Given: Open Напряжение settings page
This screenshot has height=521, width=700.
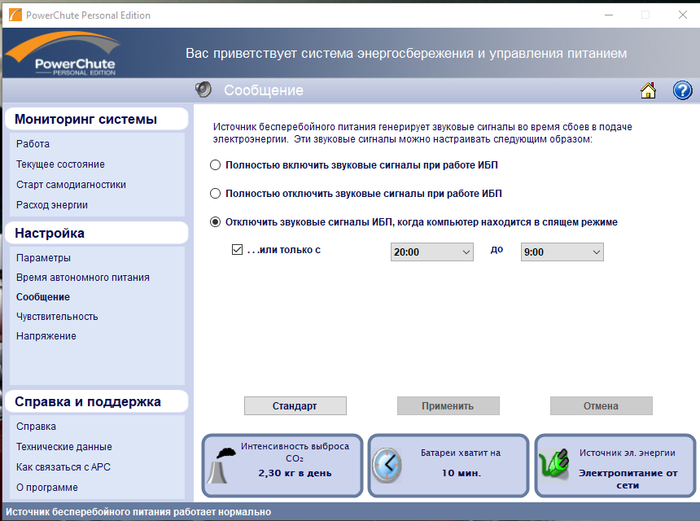Looking at the screenshot, I should coord(46,336).
